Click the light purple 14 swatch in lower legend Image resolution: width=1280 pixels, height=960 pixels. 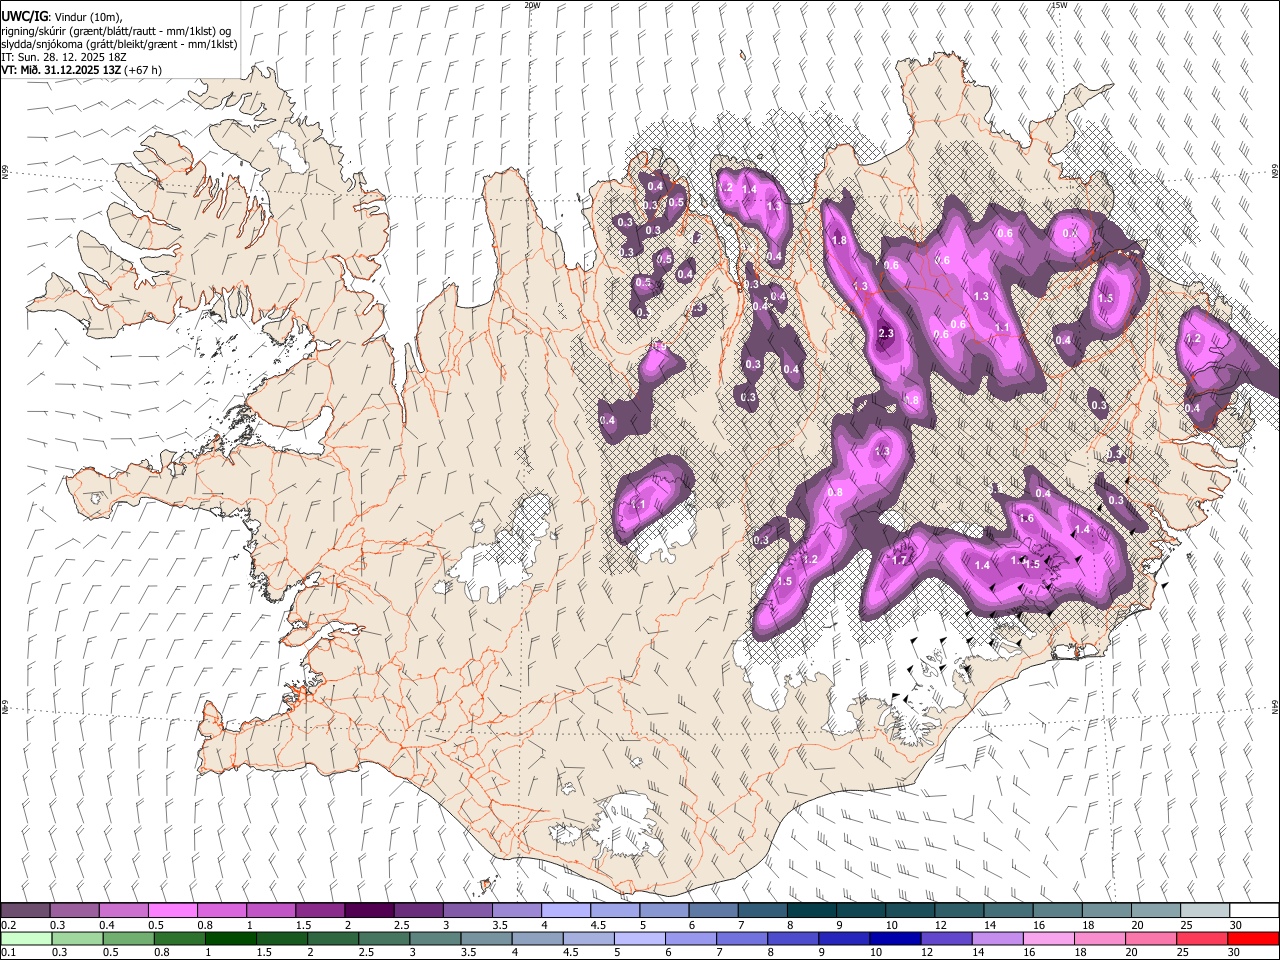tap(997, 939)
